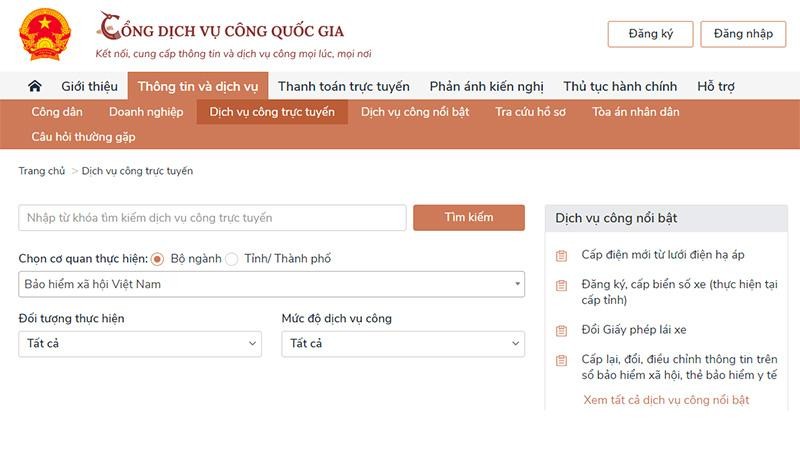Image resolution: width=800 pixels, height=450 pixels.
Task: Click the national emblem logo
Action: (45, 34)
